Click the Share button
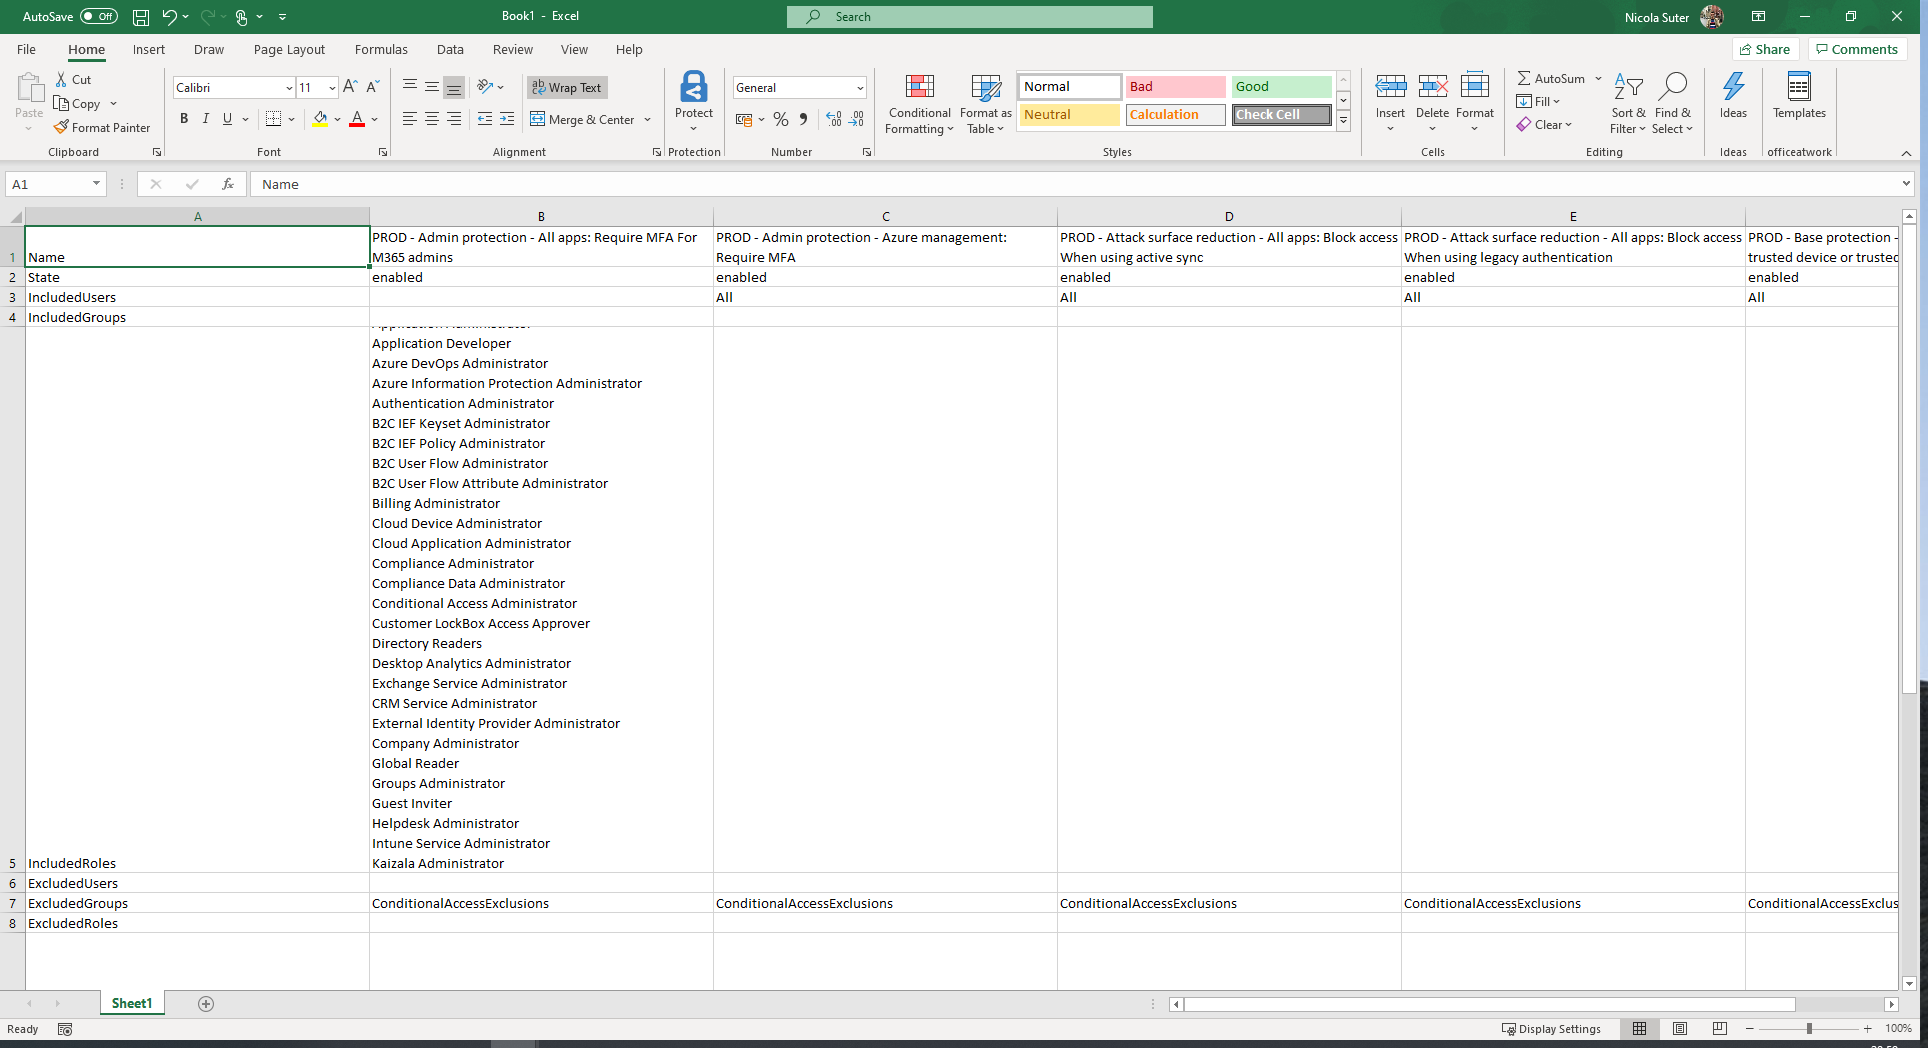The height and width of the screenshot is (1048, 1928). coord(1765,49)
